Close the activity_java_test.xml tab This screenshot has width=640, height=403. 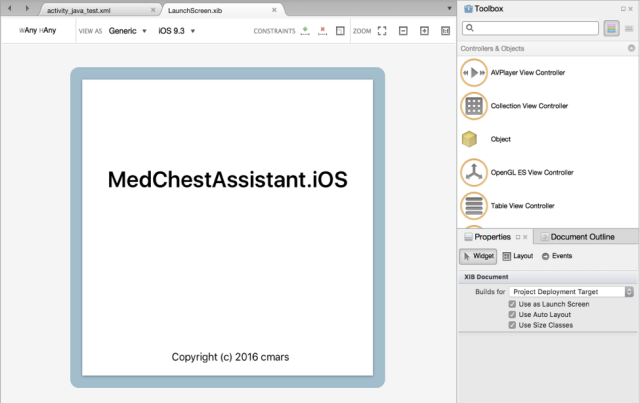[x=153, y=10]
